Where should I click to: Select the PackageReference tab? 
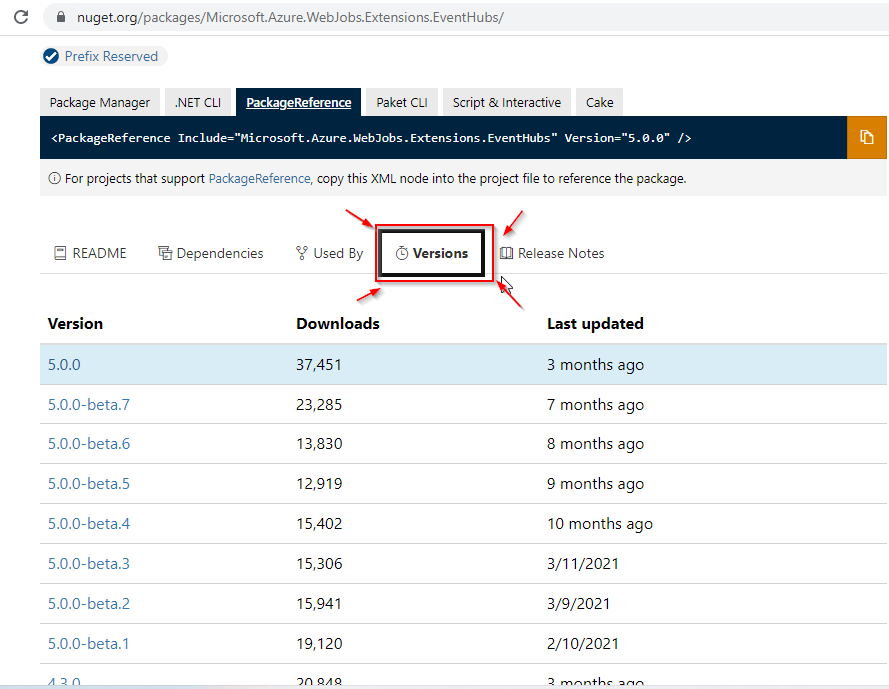point(298,102)
